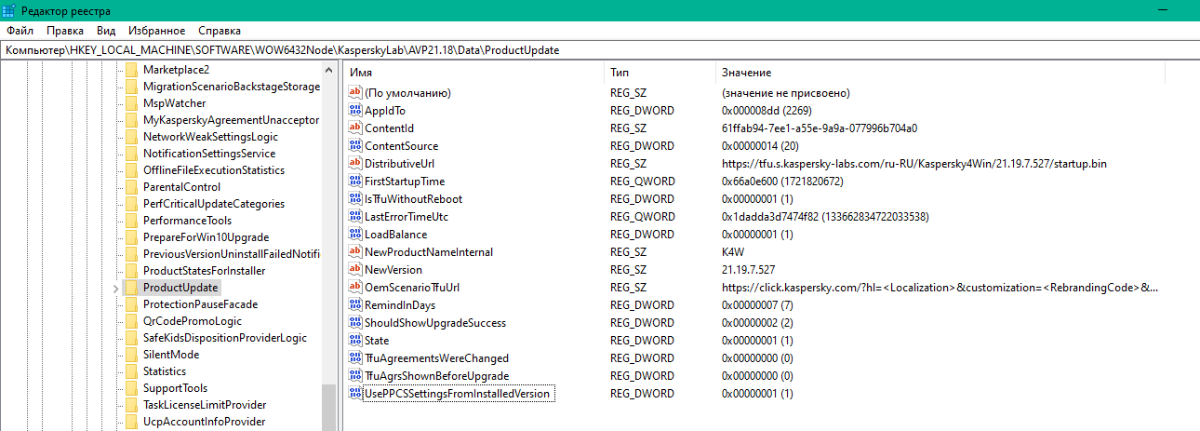
Task: Select SafeKidsDispositionProviderLogic tree item
Action: [x=224, y=338]
